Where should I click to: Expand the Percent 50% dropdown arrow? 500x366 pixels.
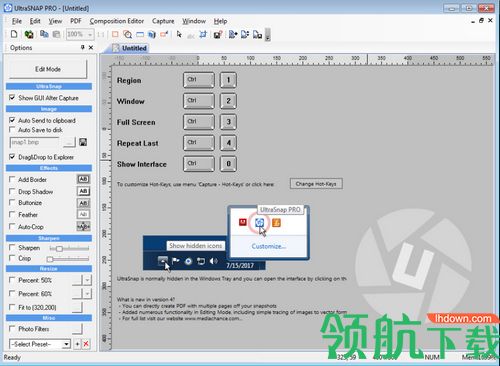coord(87,280)
